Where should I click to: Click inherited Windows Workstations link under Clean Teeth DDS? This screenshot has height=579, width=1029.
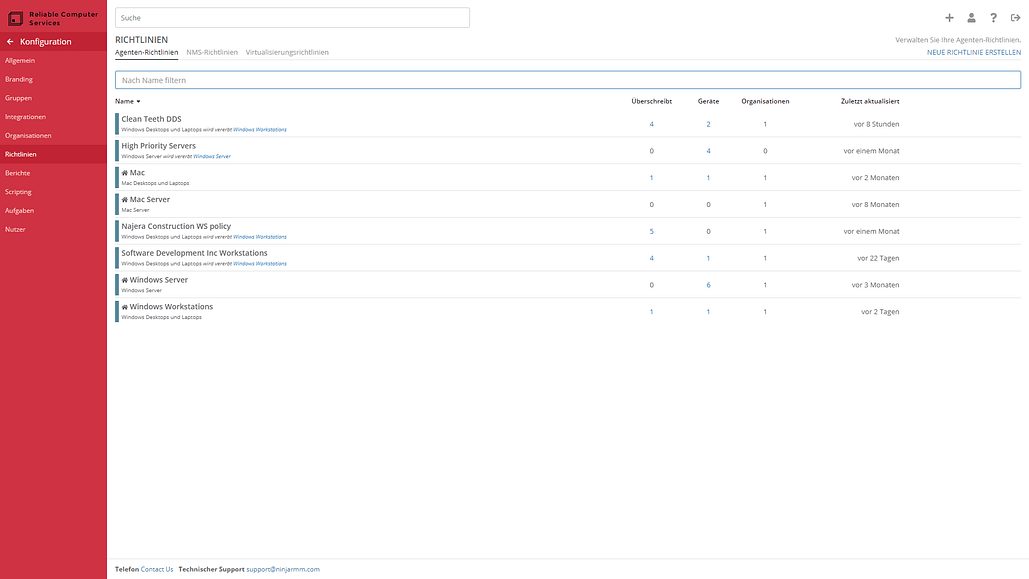260,130
